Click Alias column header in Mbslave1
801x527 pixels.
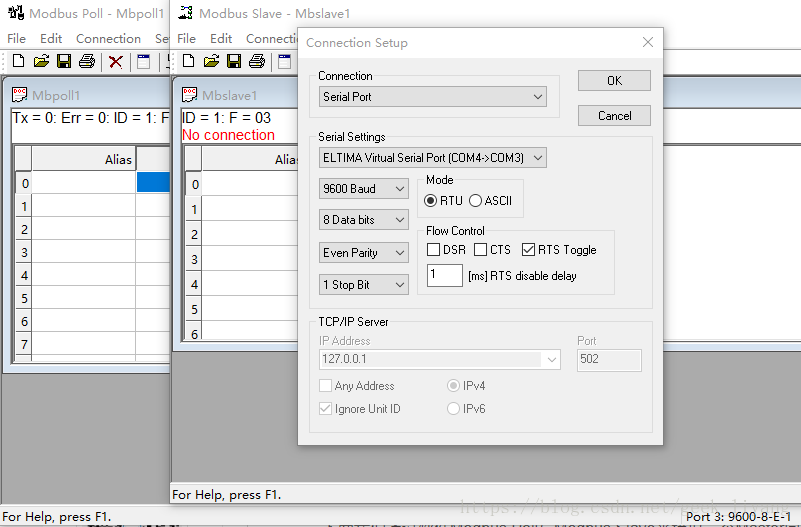[250, 159]
